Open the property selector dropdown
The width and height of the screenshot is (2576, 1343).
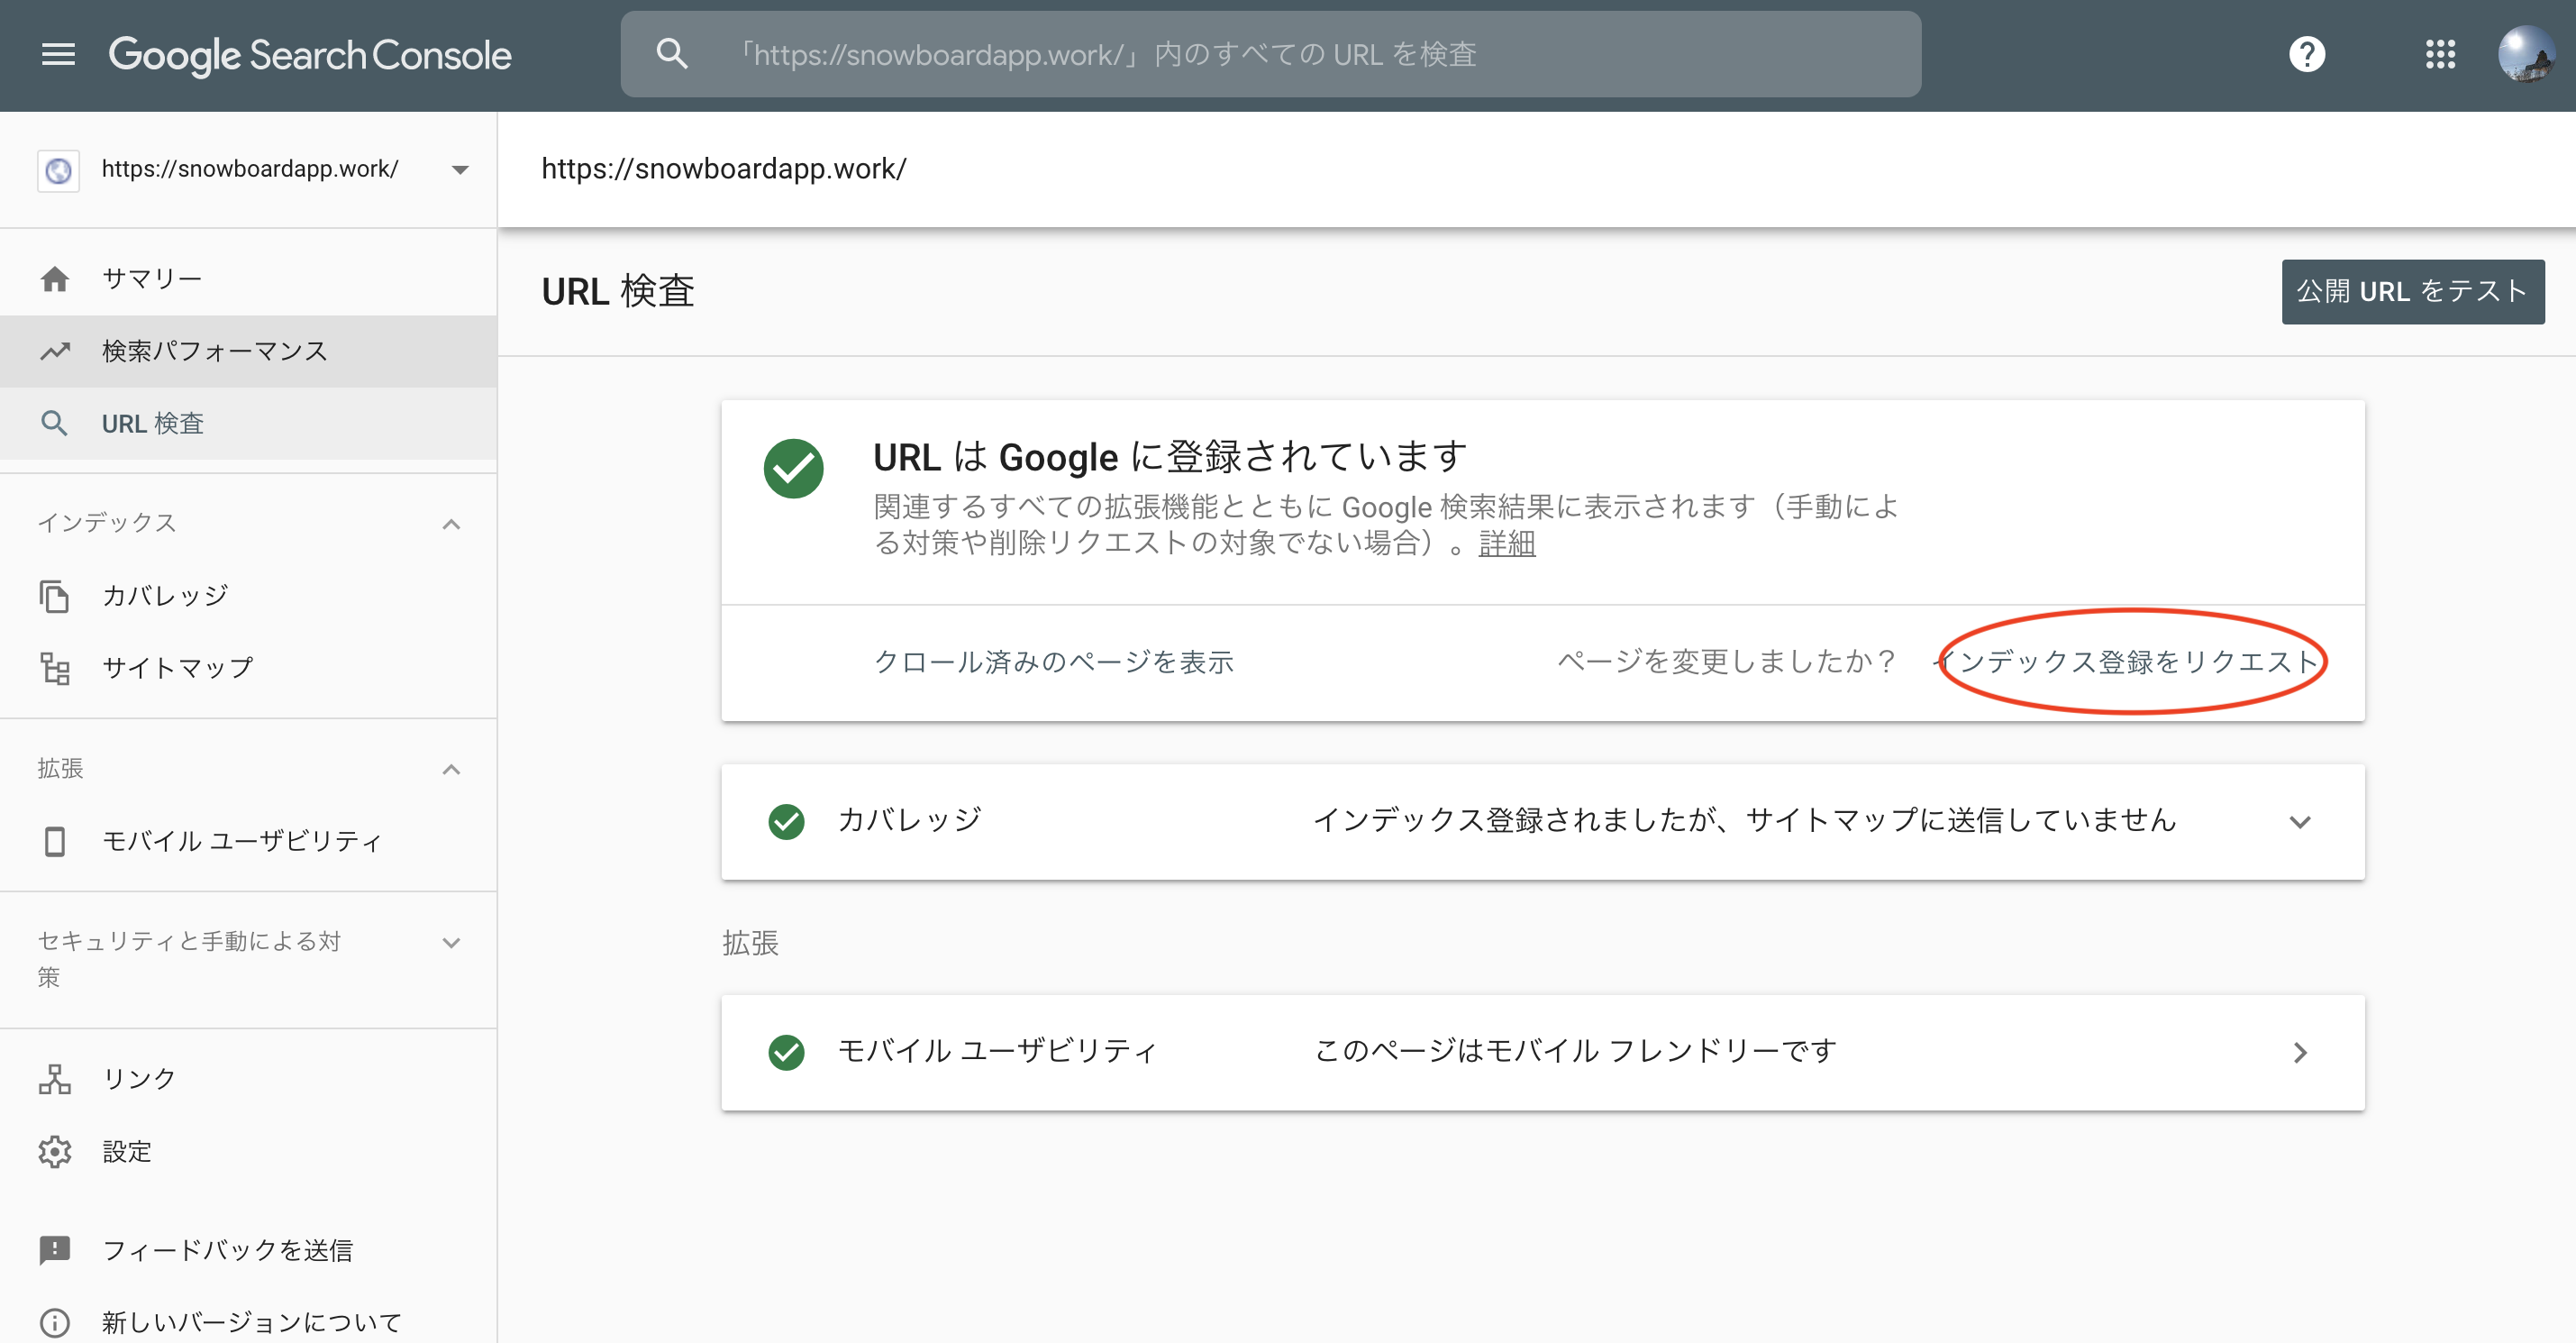click(459, 169)
